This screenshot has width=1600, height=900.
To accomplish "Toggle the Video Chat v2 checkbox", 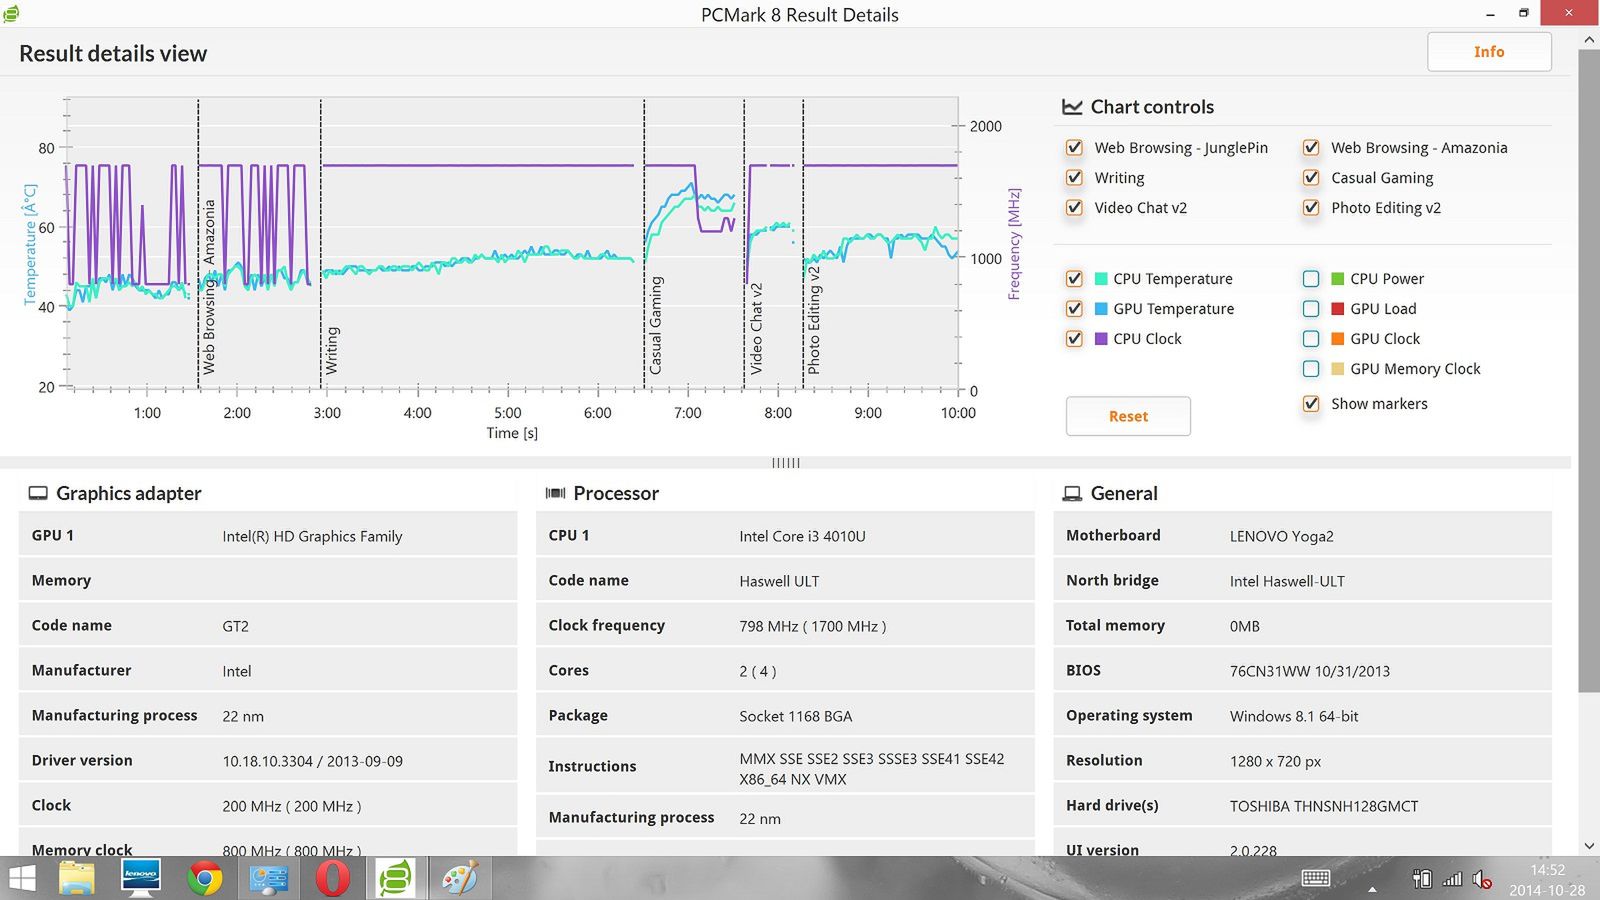I will (1074, 208).
